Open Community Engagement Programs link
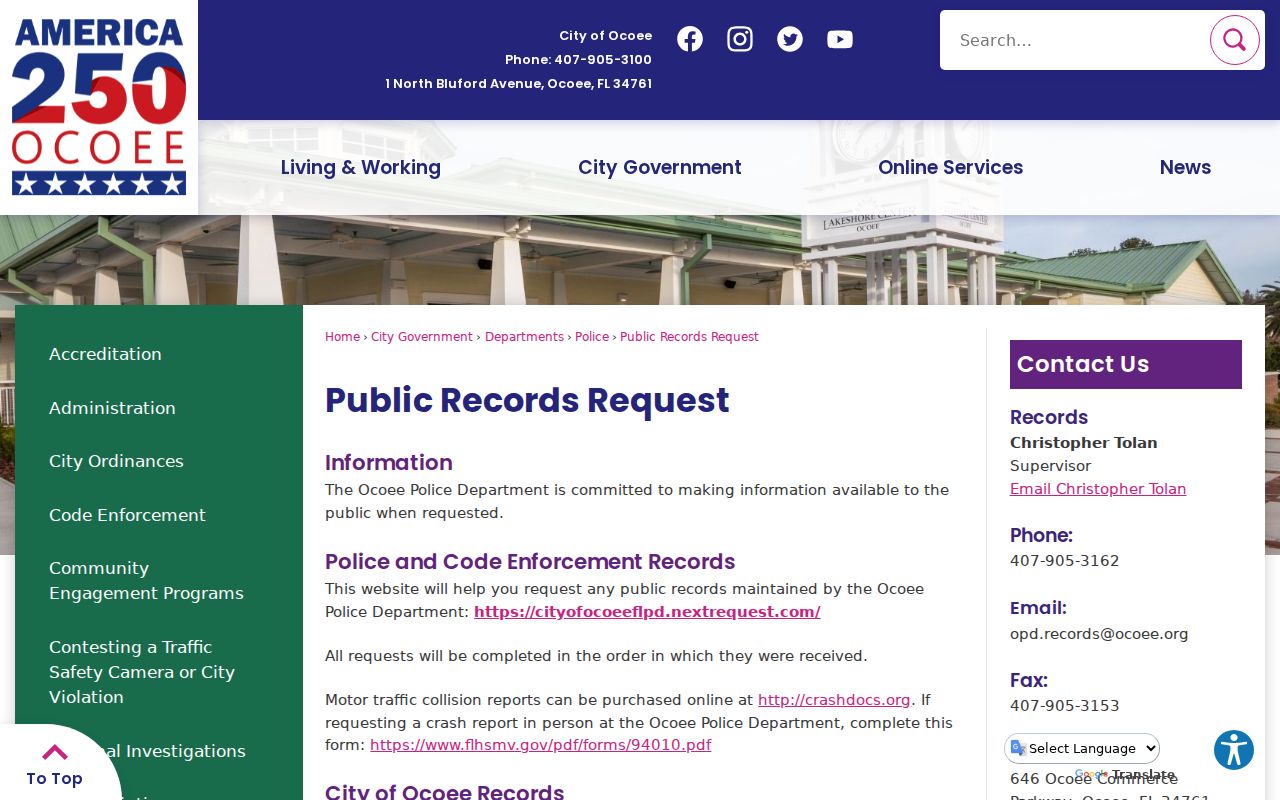Viewport: 1280px width, 800px height. (x=146, y=580)
